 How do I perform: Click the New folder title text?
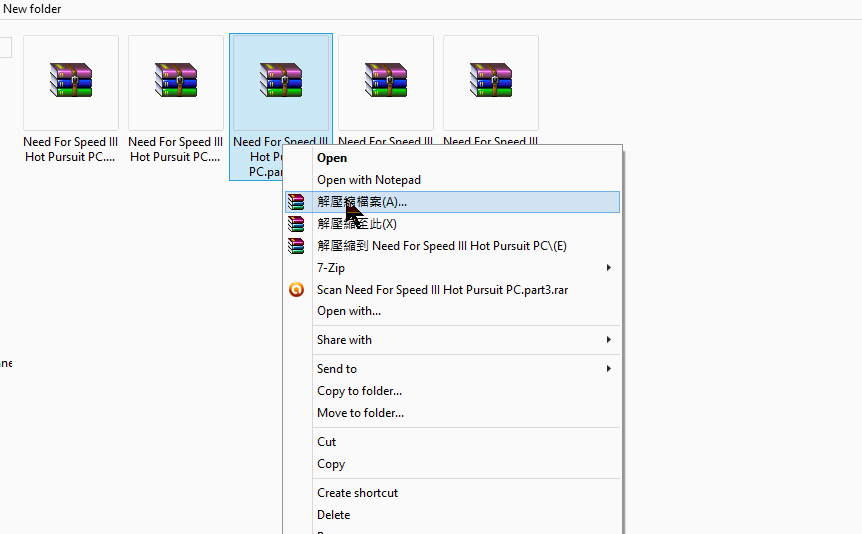point(32,9)
